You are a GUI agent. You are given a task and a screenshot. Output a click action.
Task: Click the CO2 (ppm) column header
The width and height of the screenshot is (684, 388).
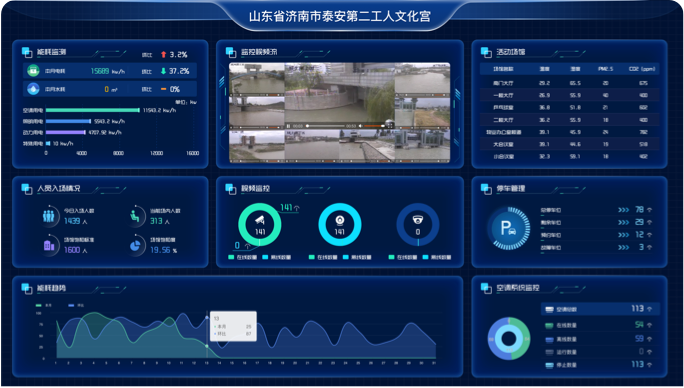[x=643, y=69]
